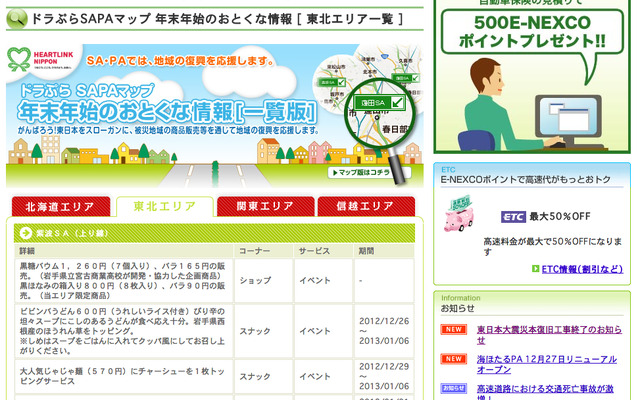Click the 年末年始のおとくな情報[一覧版] banner title
Screen dimensions: 640x400
pyautogui.click(x=167, y=112)
